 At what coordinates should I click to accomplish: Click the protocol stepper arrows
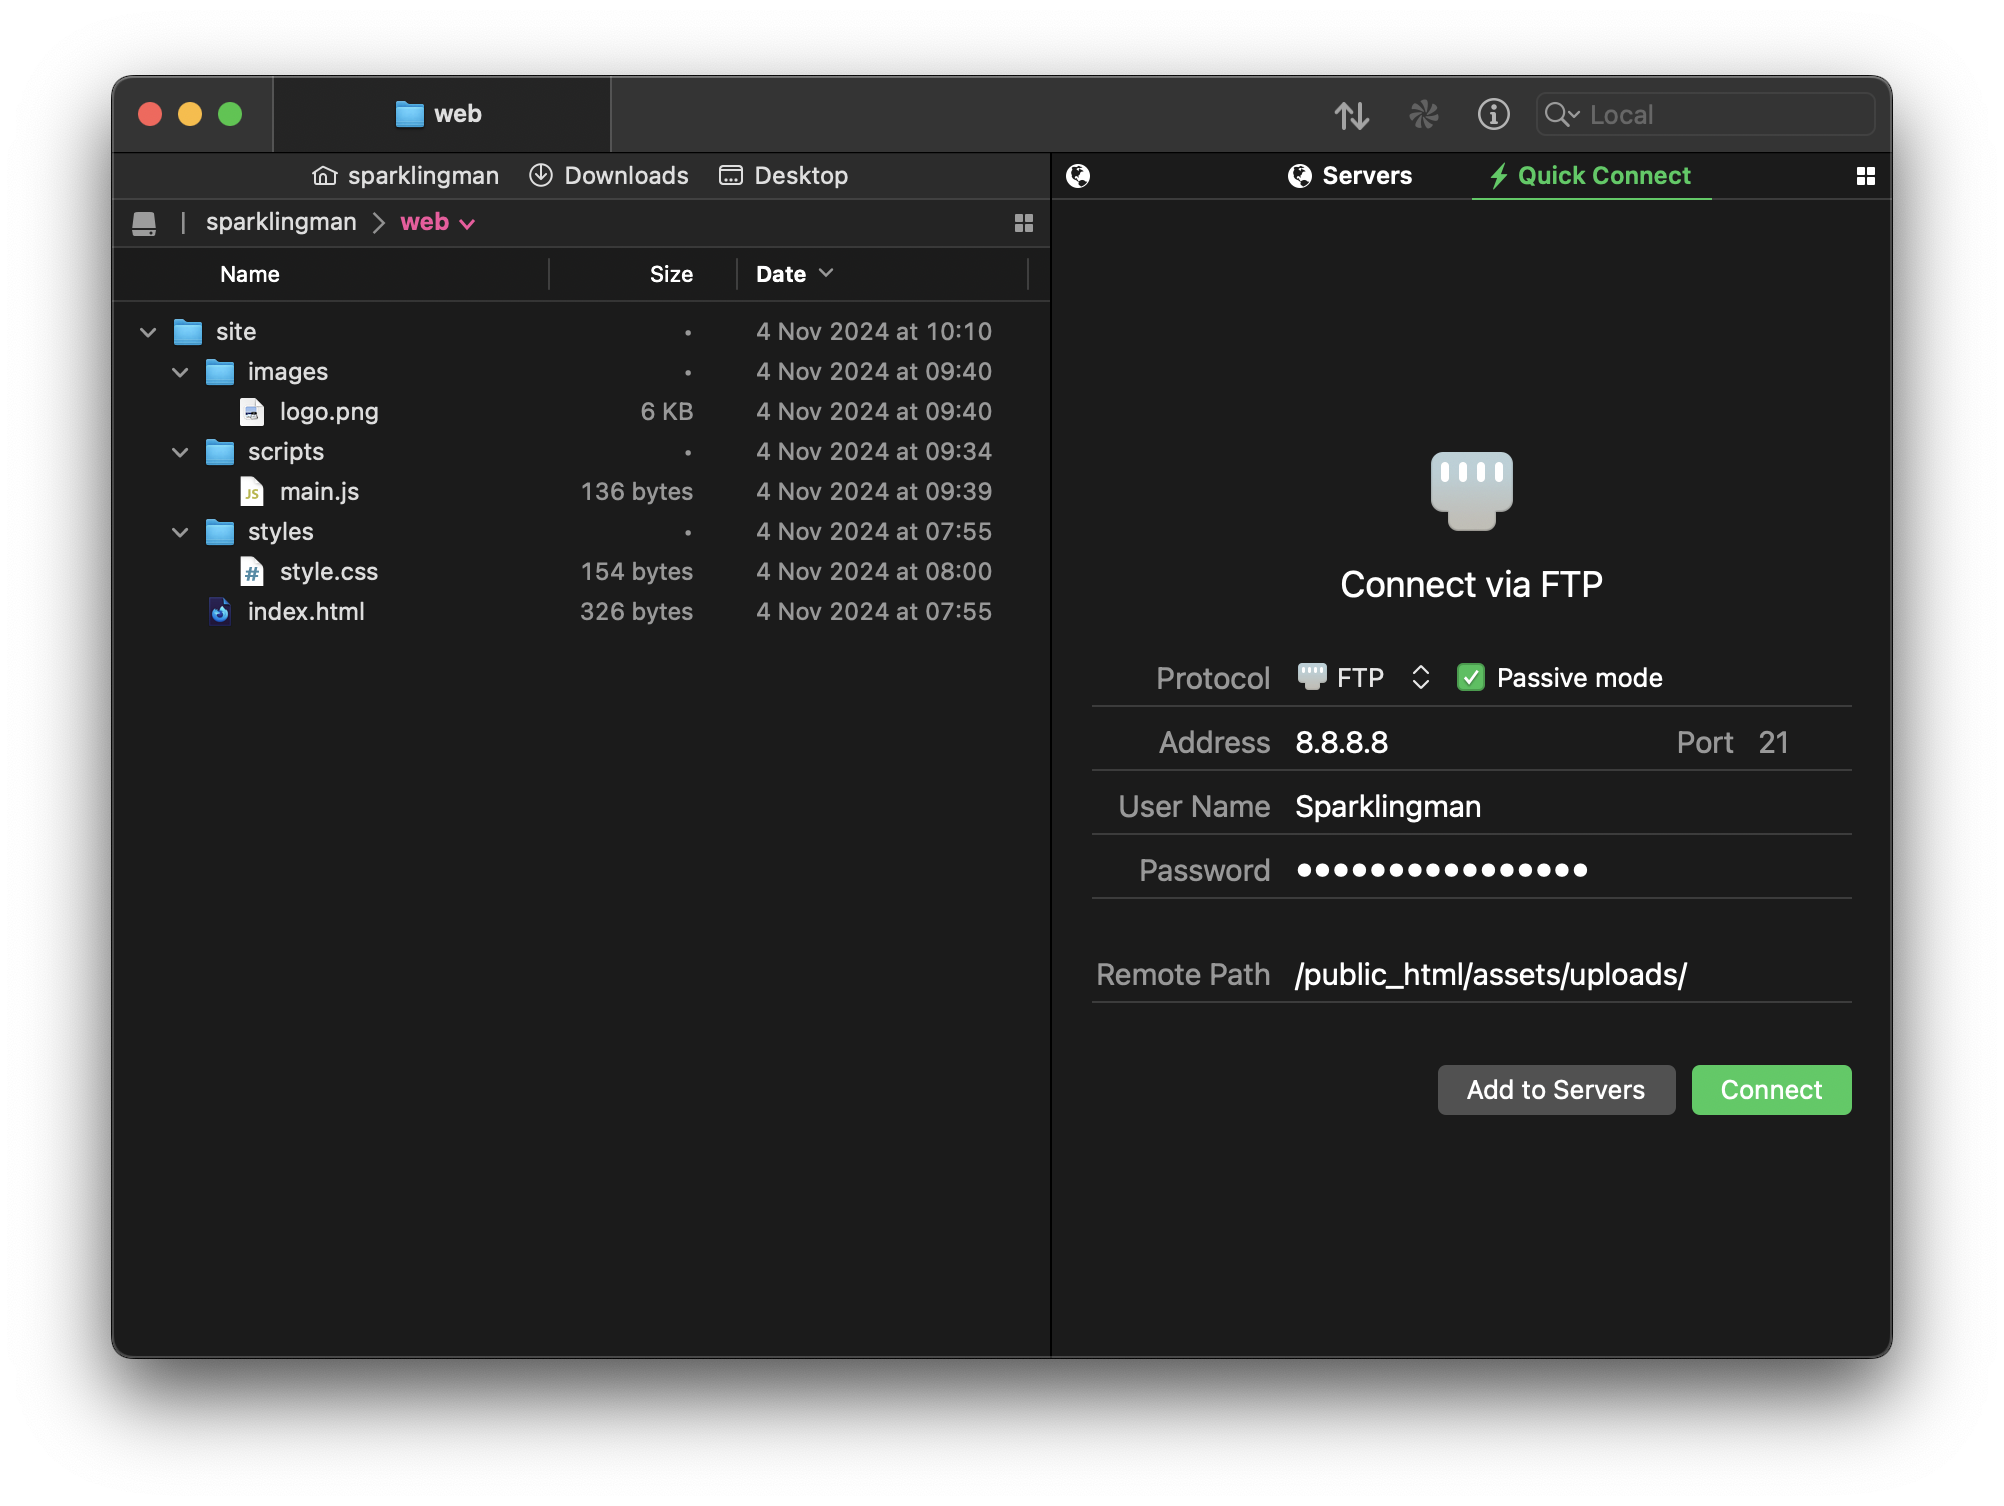1420,678
